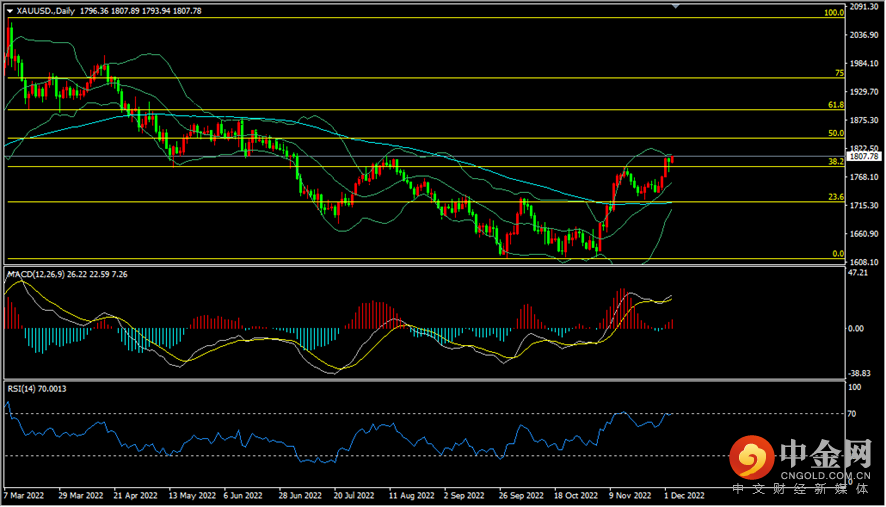Select the 0.0 Fibonacci base label

(x=838, y=254)
